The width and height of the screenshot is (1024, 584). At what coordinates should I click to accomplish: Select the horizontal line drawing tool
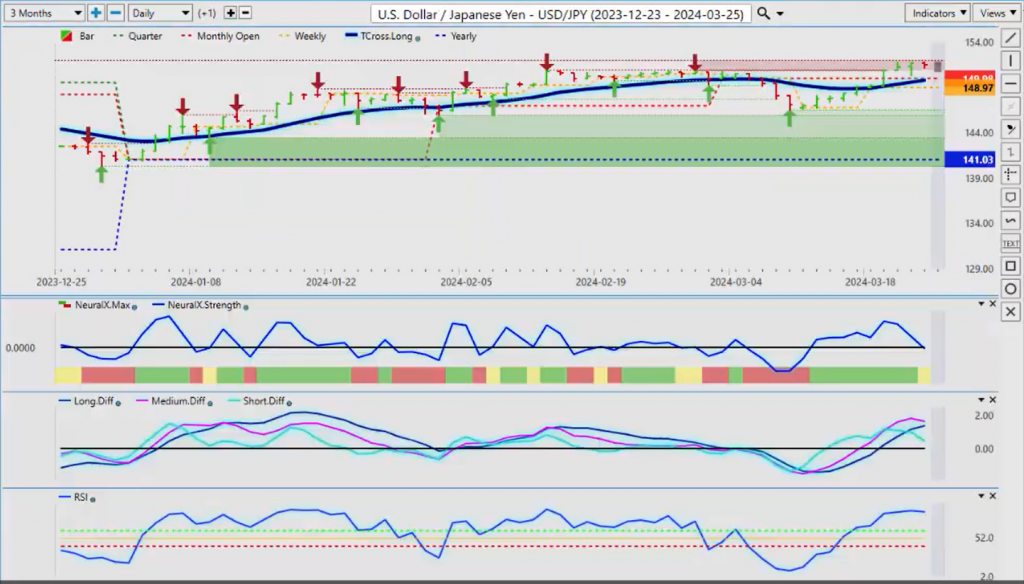[x=1011, y=83]
